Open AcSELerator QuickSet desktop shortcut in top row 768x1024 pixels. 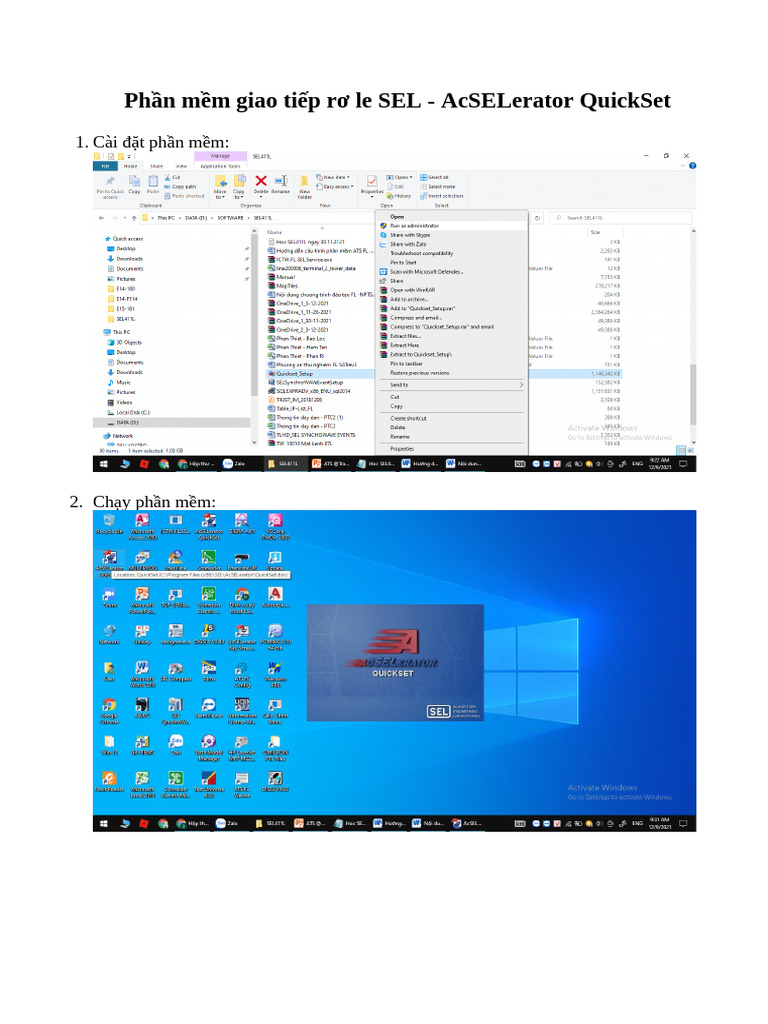[209, 526]
